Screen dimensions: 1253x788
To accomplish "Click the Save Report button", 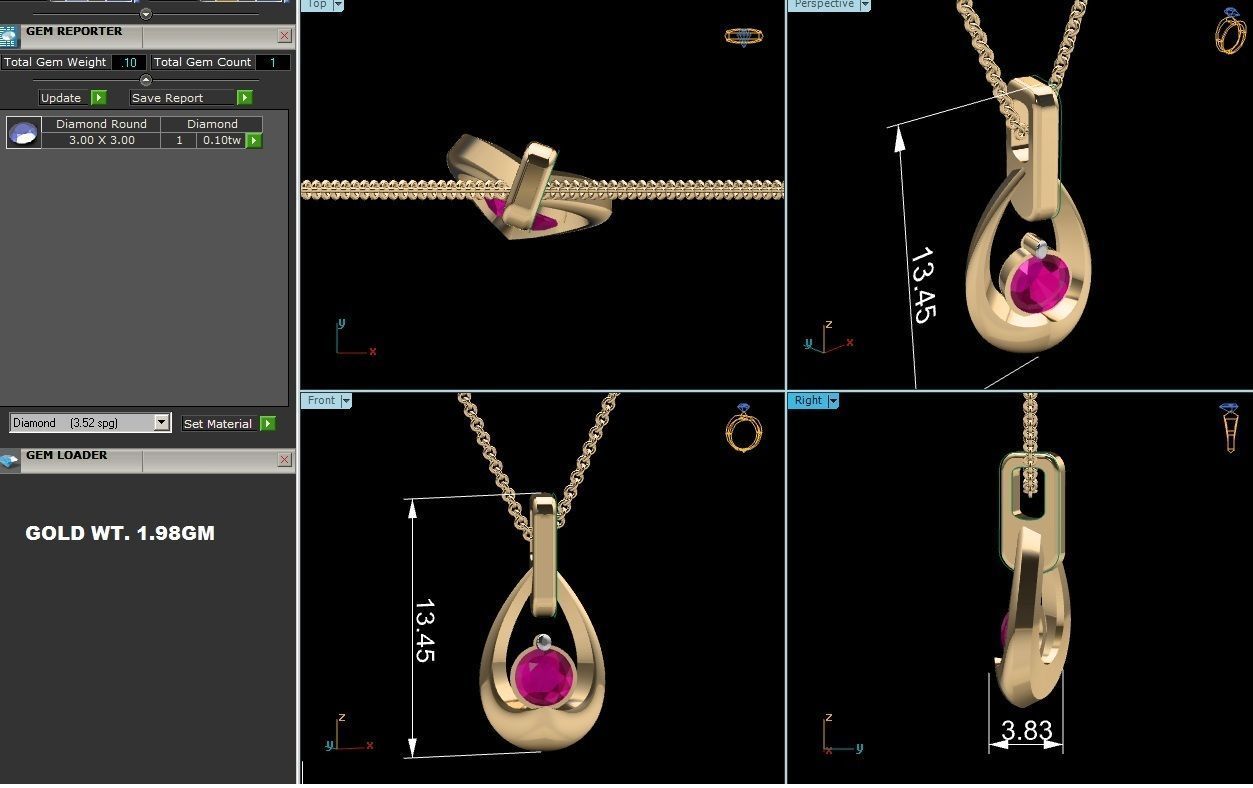I will tap(183, 97).
